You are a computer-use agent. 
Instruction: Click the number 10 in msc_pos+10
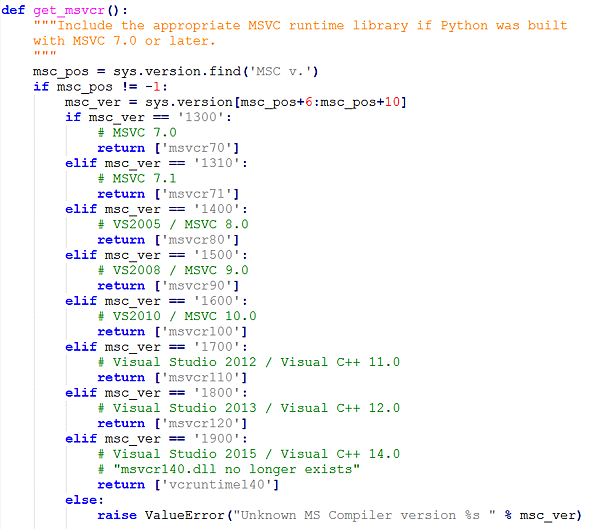click(x=392, y=102)
